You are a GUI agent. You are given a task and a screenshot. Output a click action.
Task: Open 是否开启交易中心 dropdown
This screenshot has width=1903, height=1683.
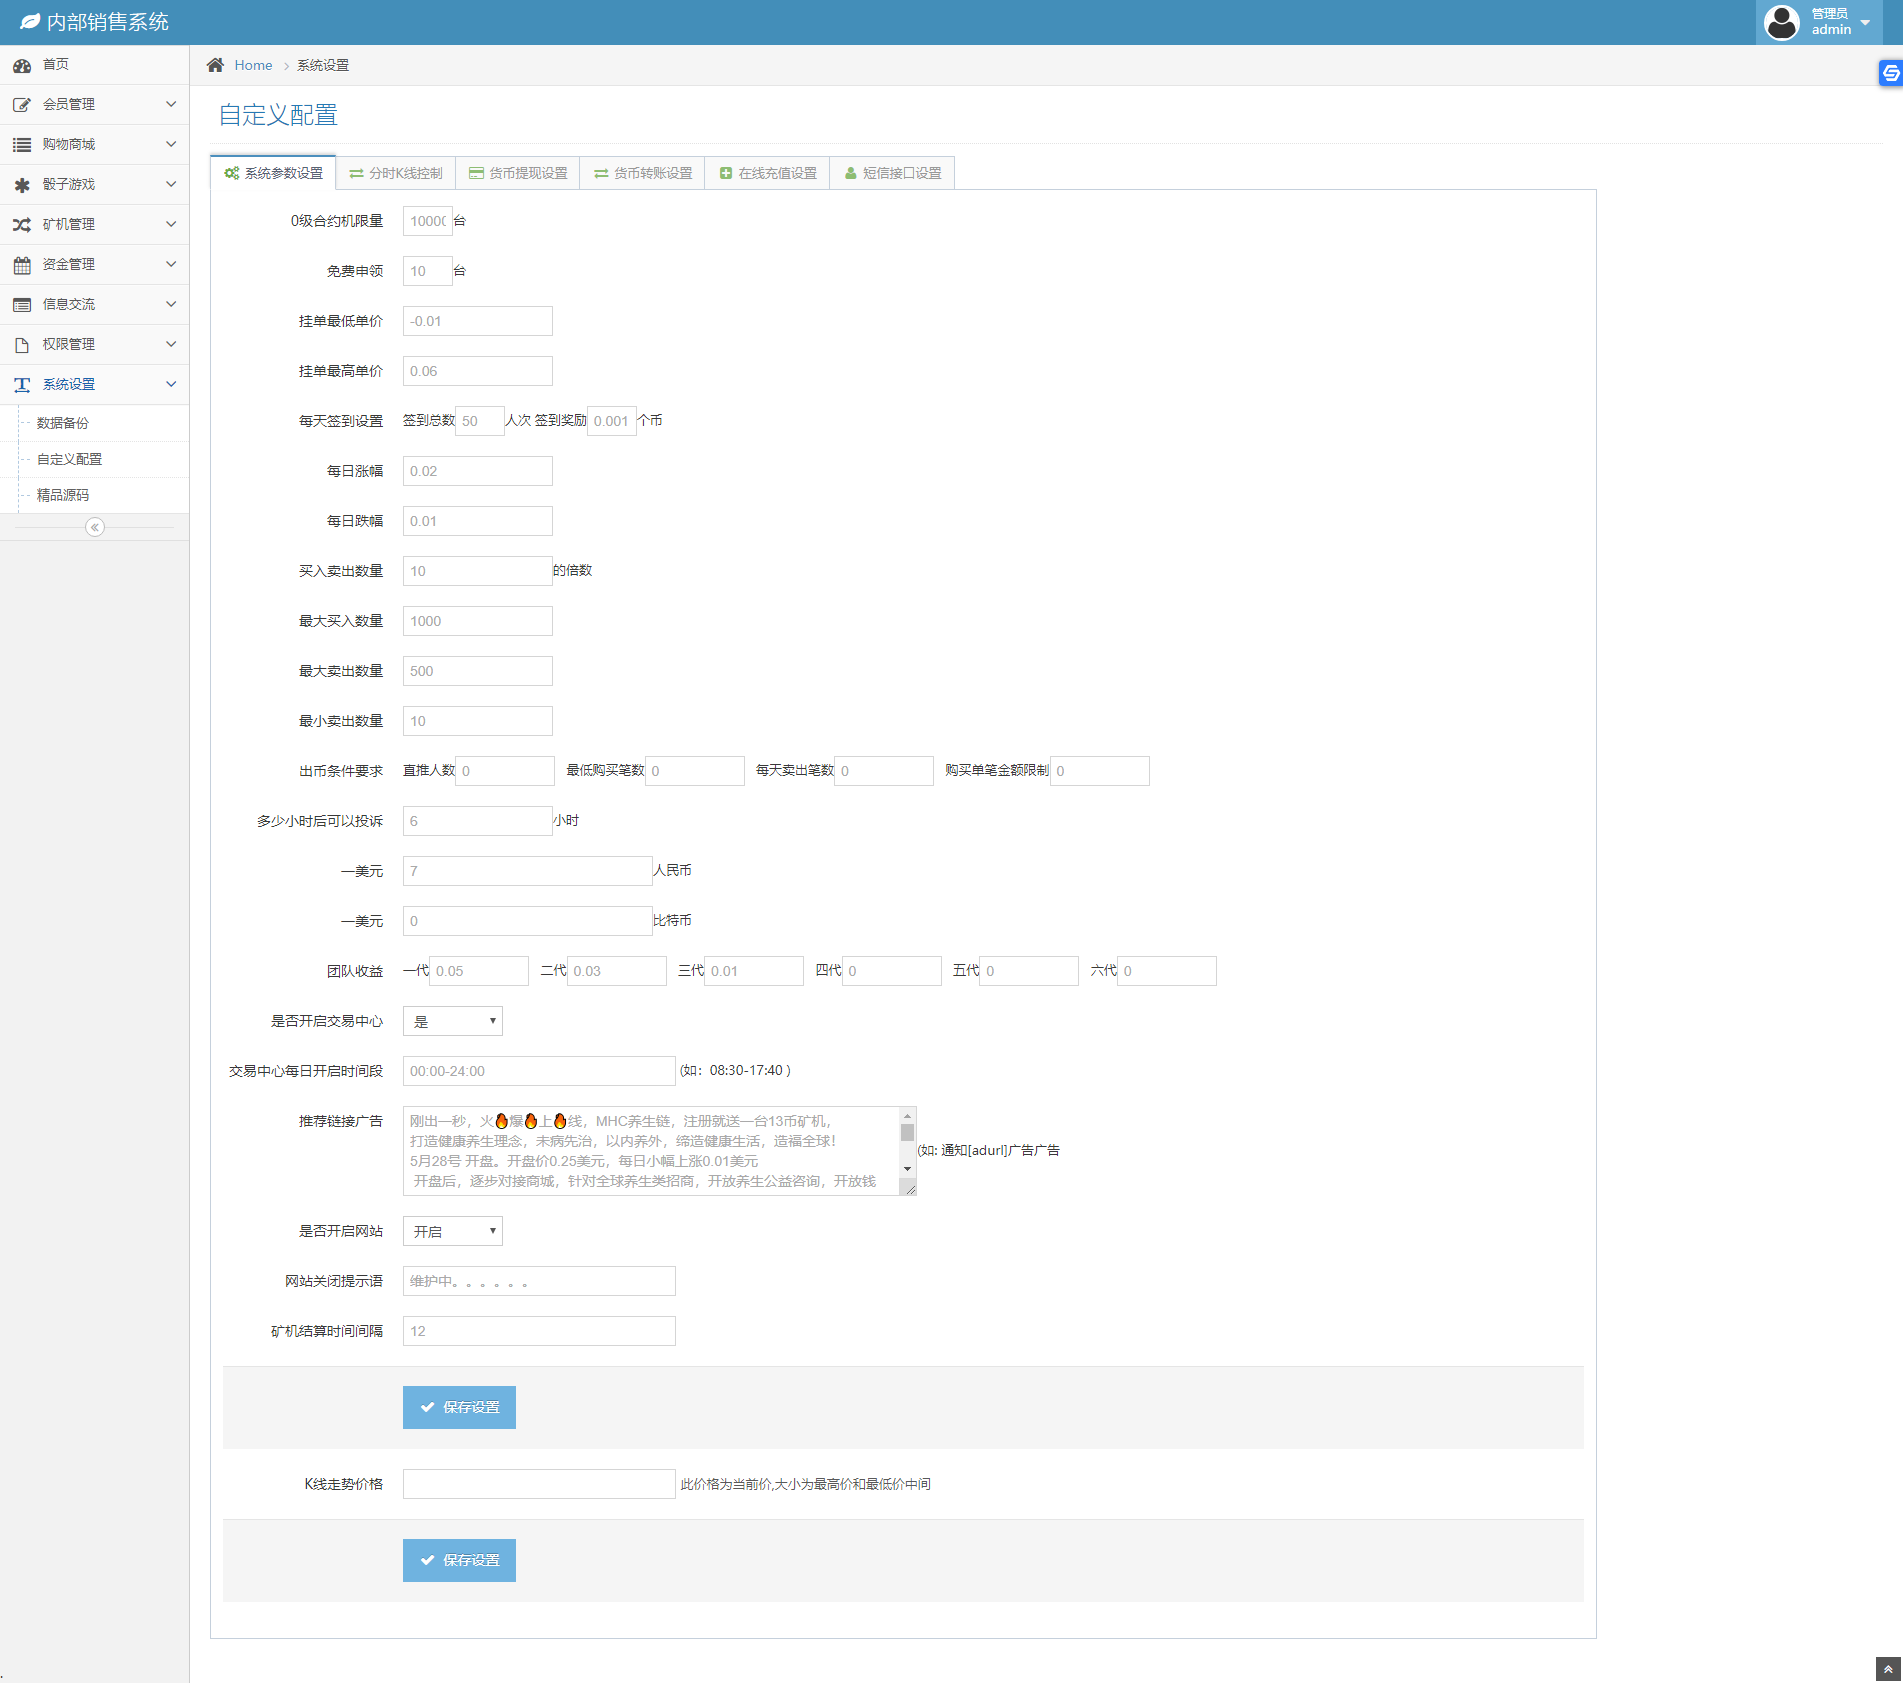pyautogui.click(x=453, y=1021)
